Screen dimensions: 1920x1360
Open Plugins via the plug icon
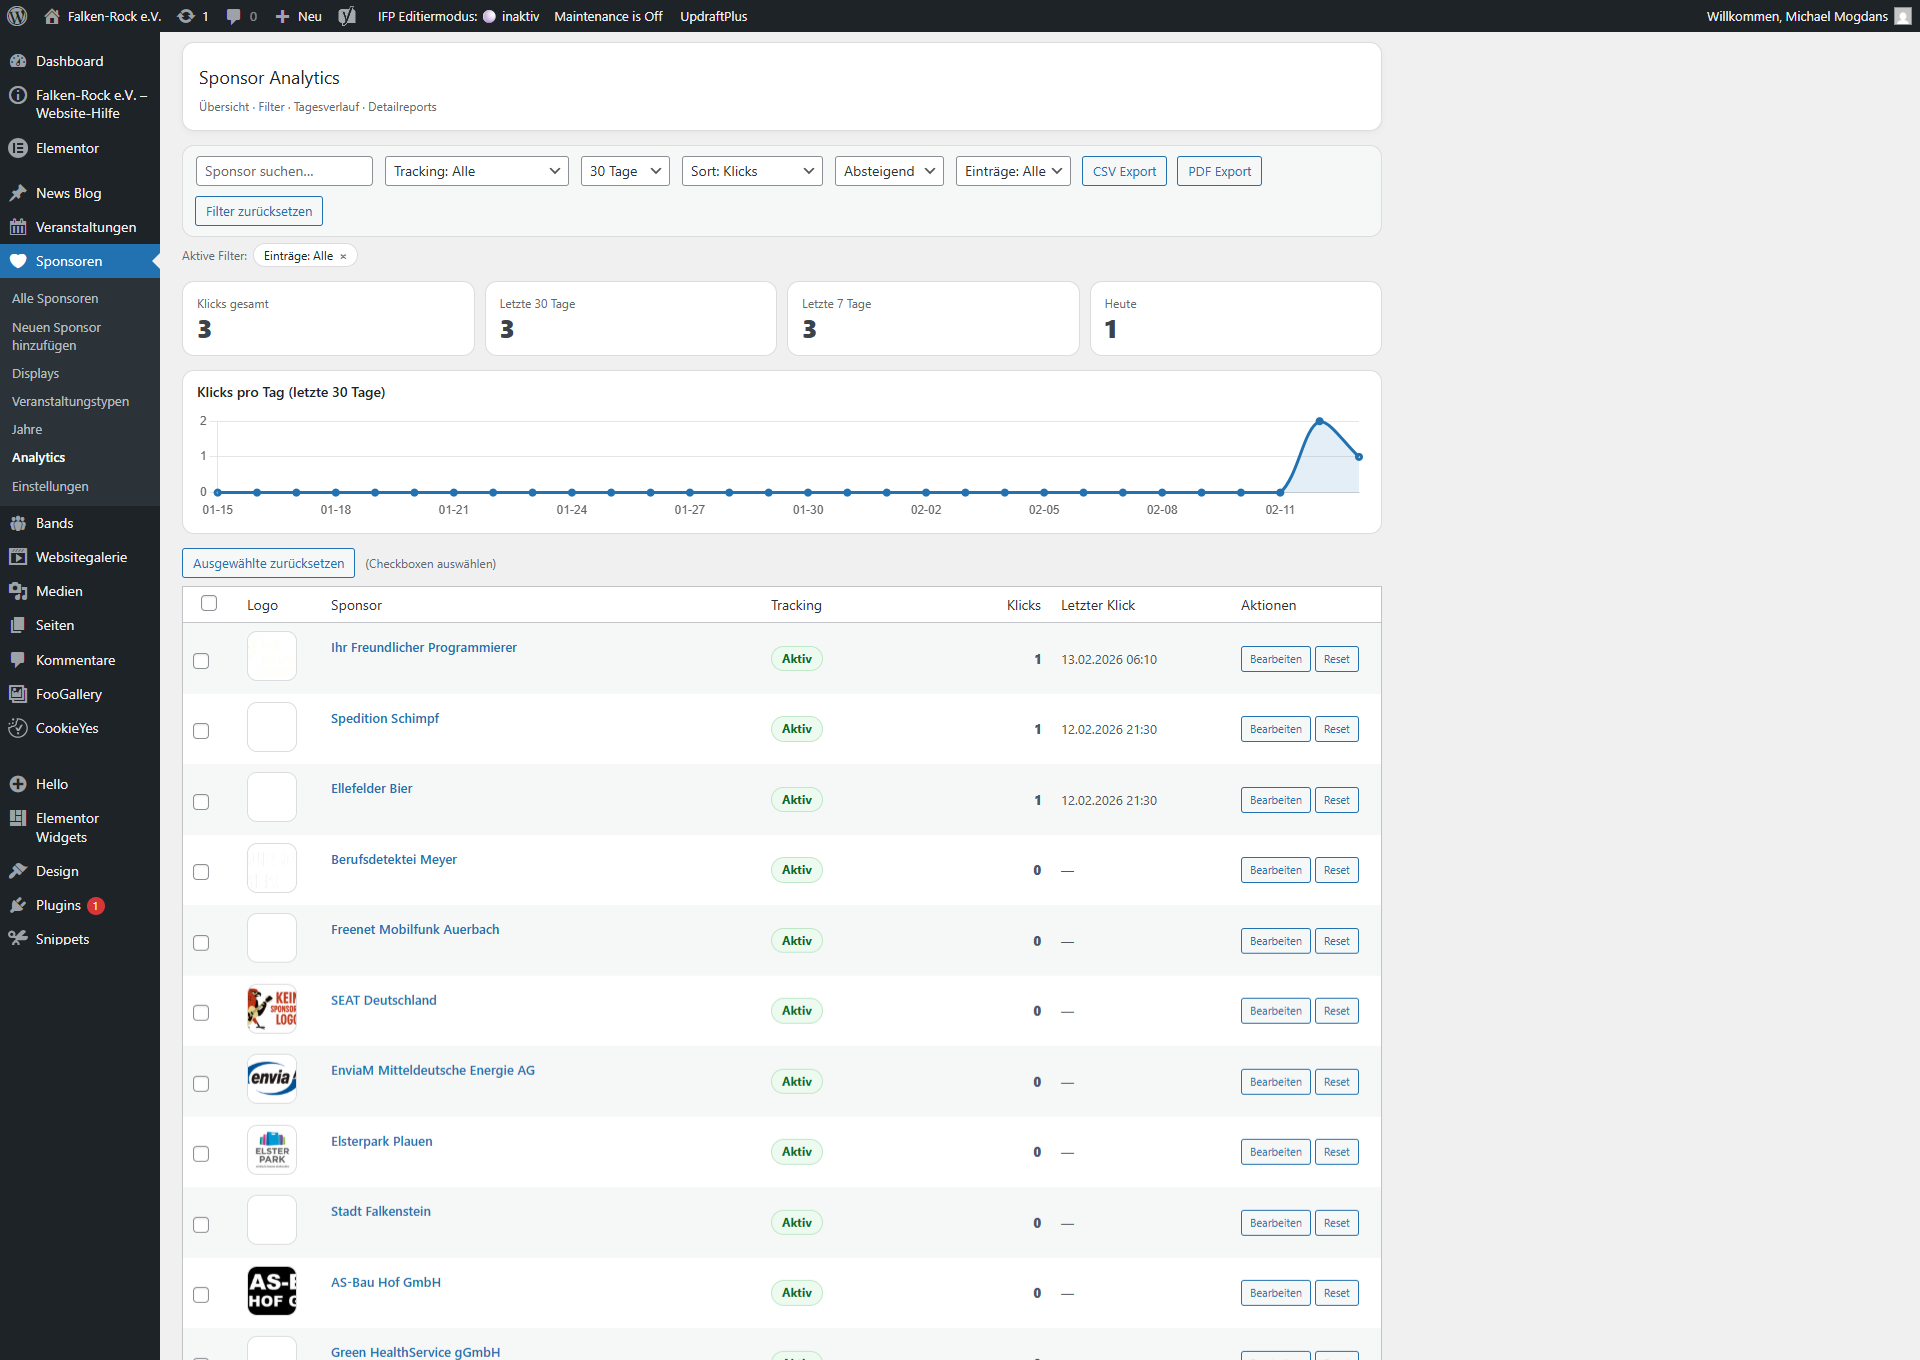18,905
